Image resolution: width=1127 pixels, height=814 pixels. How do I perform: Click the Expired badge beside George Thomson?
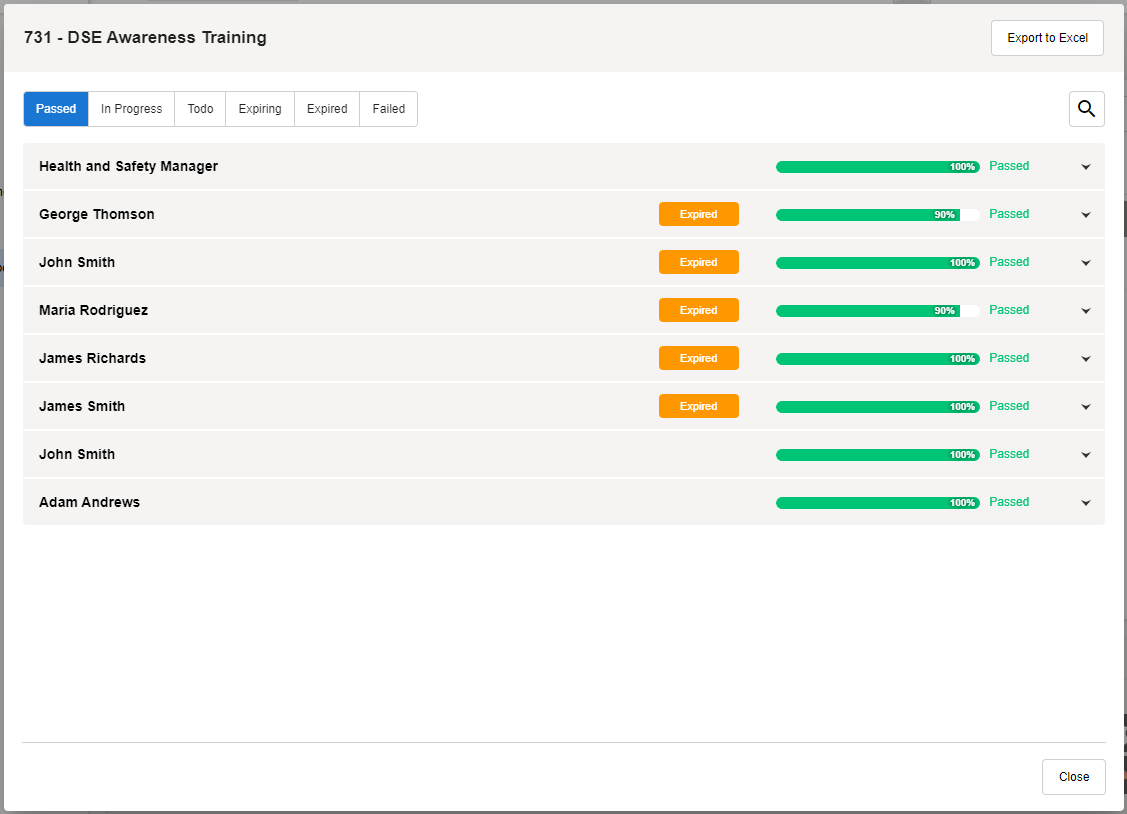[698, 214]
